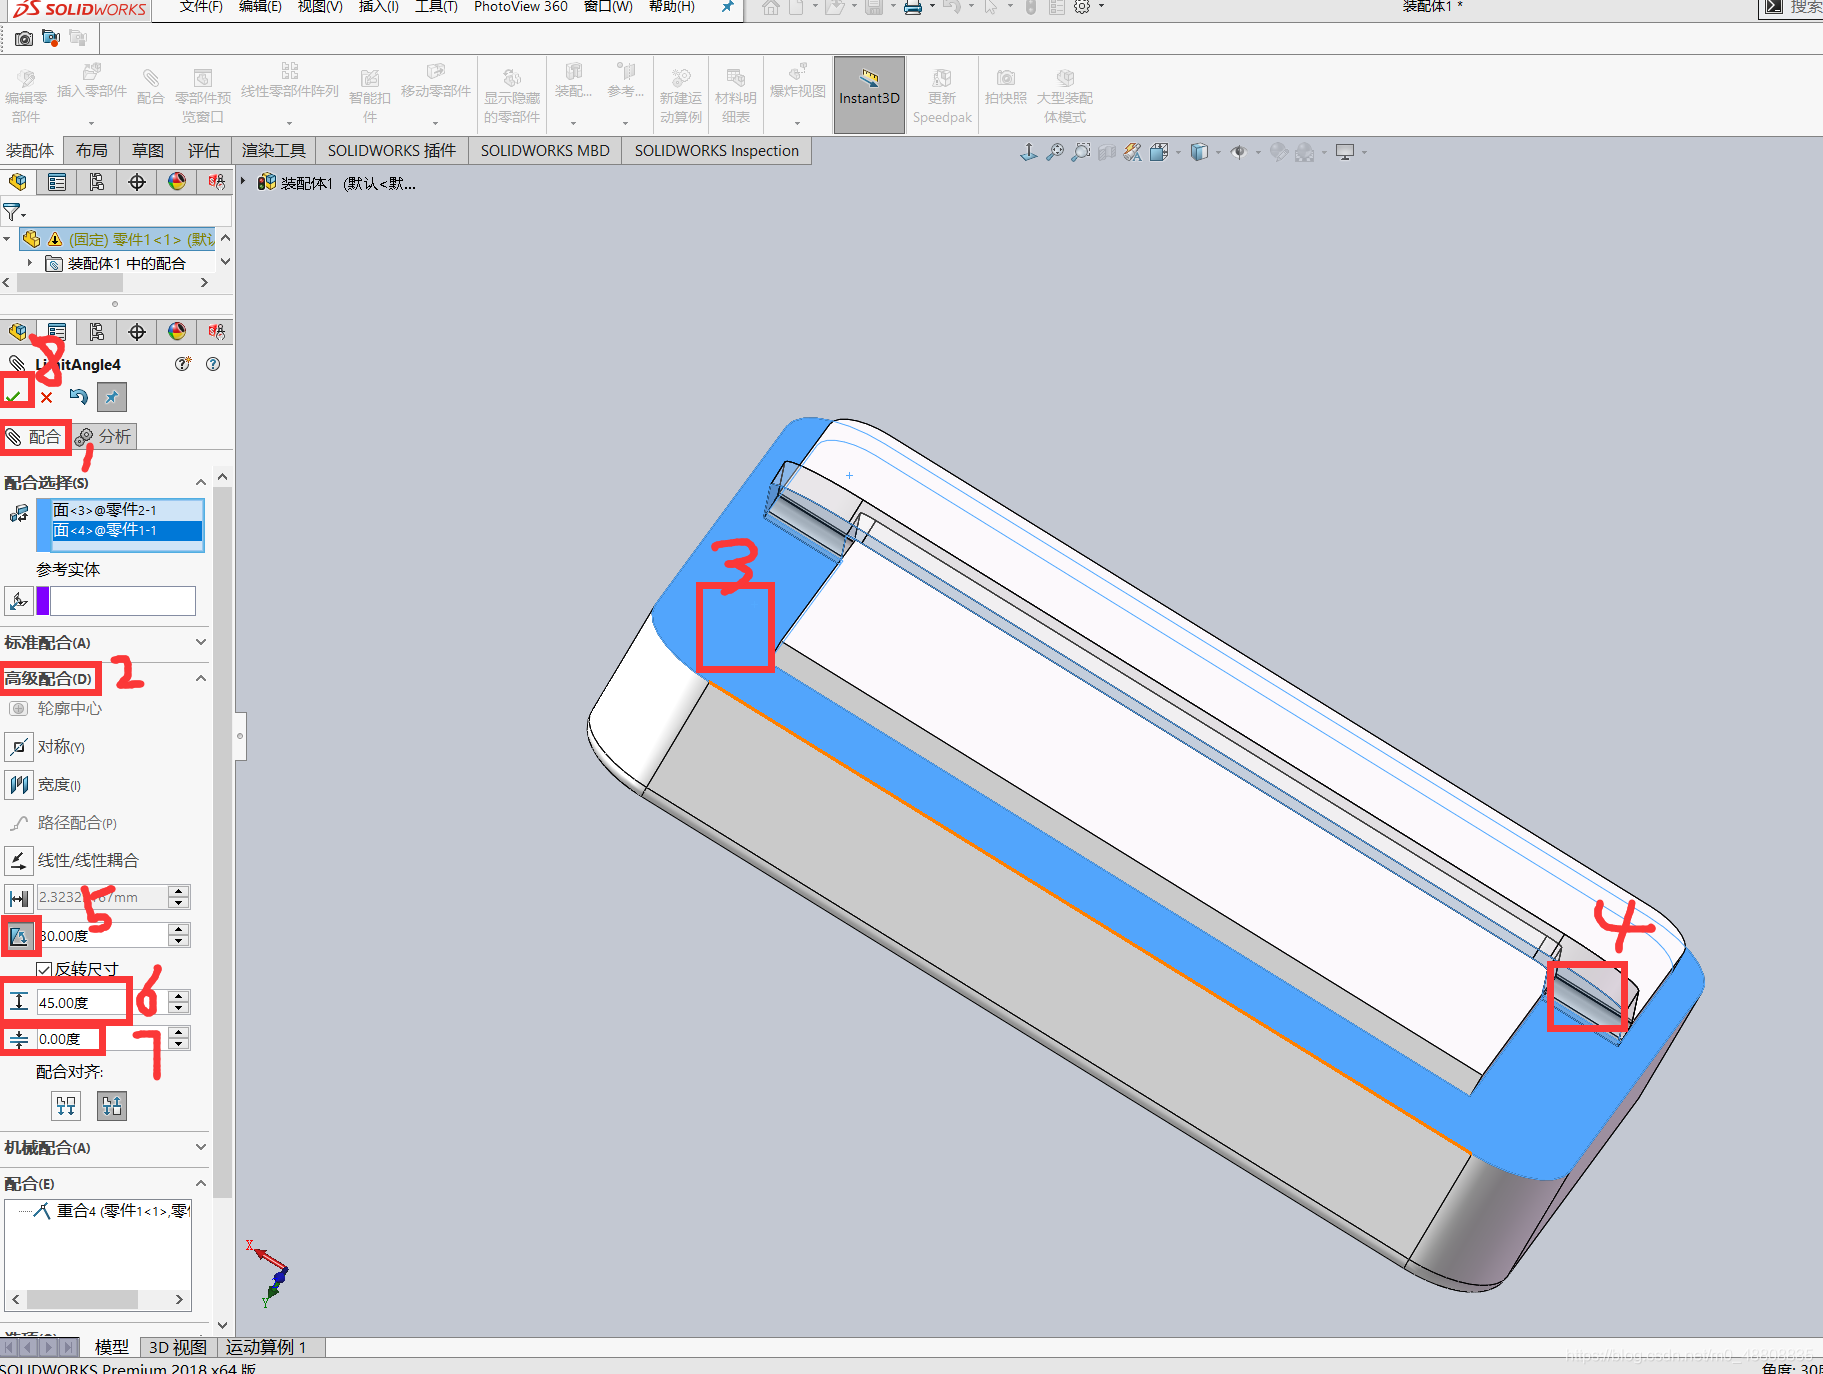The image size is (1823, 1374).
Task: Switch to the 分析 tab
Action: [104, 437]
